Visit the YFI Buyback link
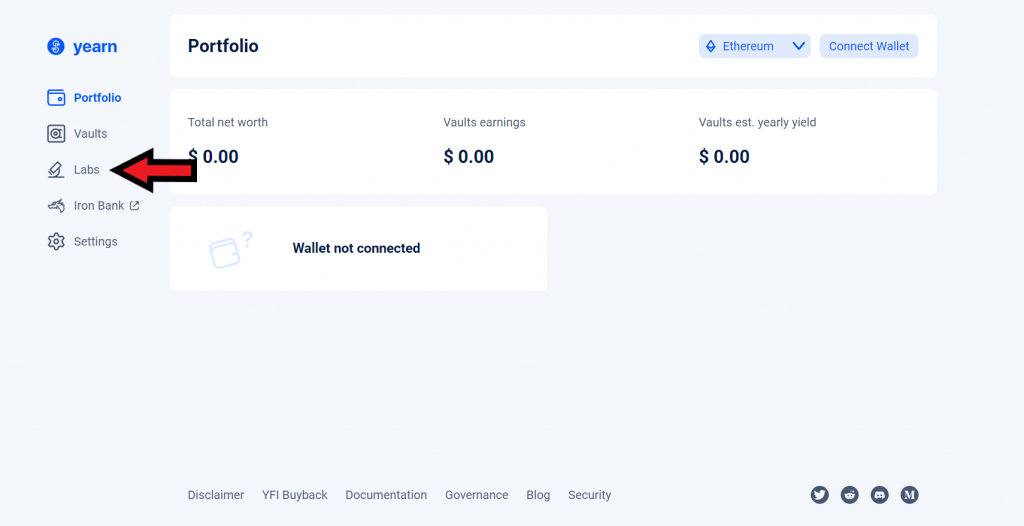The width and height of the screenshot is (1024, 526). pyautogui.click(x=295, y=495)
